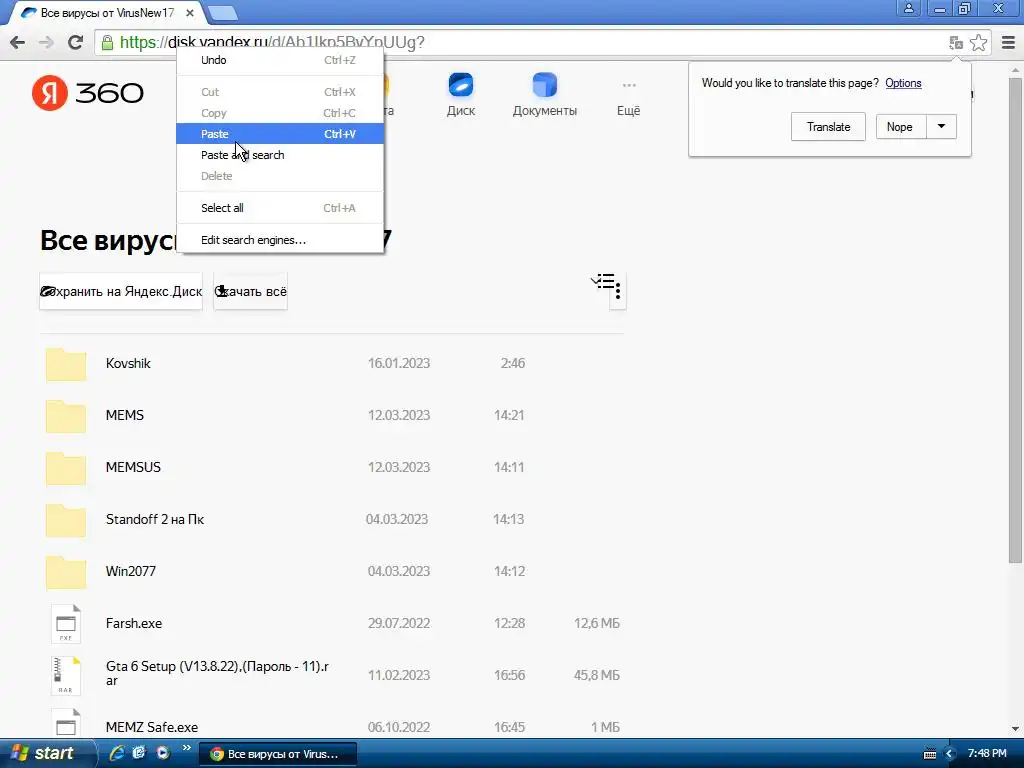This screenshot has height=768, width=1024.
Task: Choose Paste from the context menu
Action: point(280,134)
